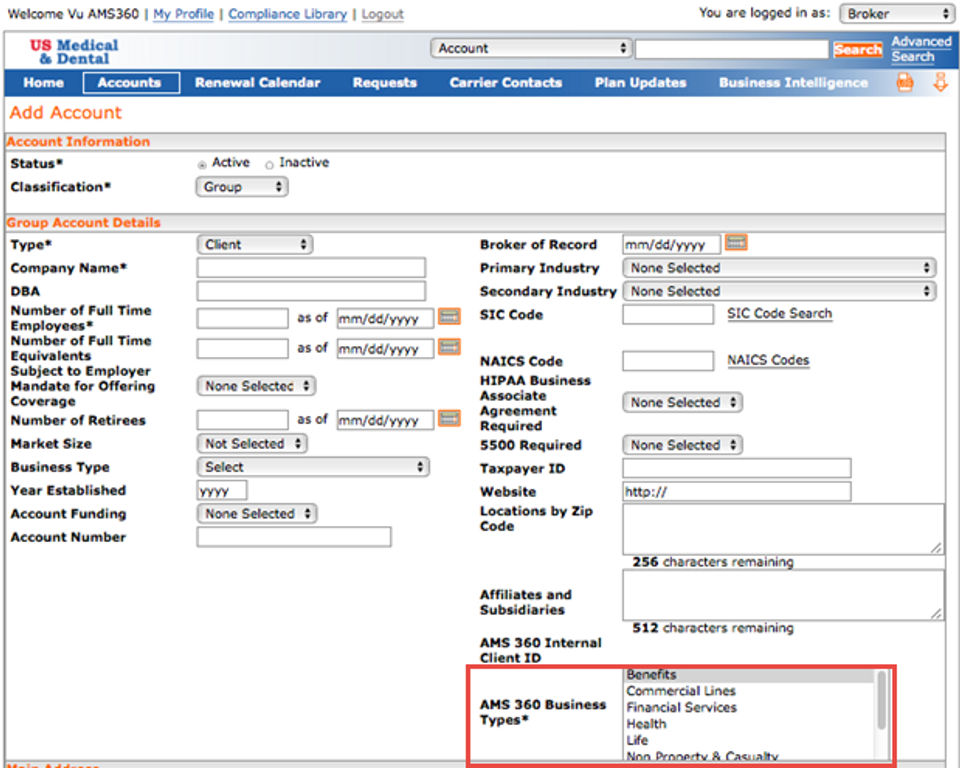Open calendar for Full Time Equivalents date
This screenshot has width=960, height=768.
(x=449, y=347)
